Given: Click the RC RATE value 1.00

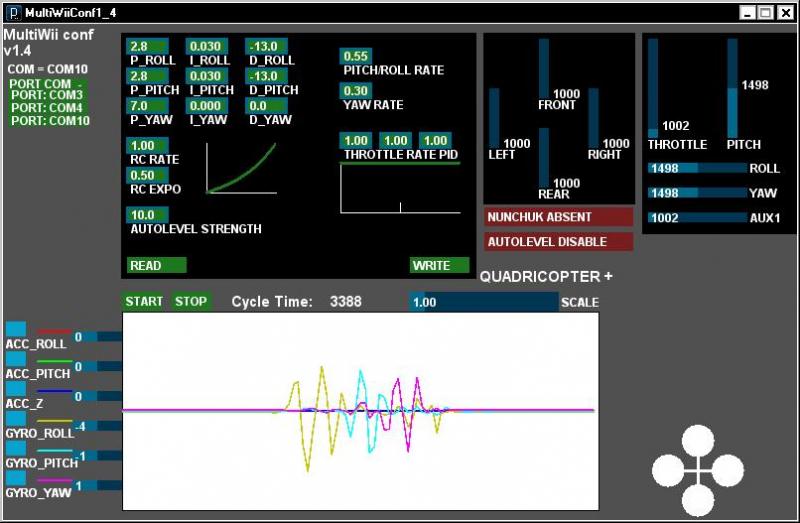Looking at the screenshot, I should tap(147, 145).
